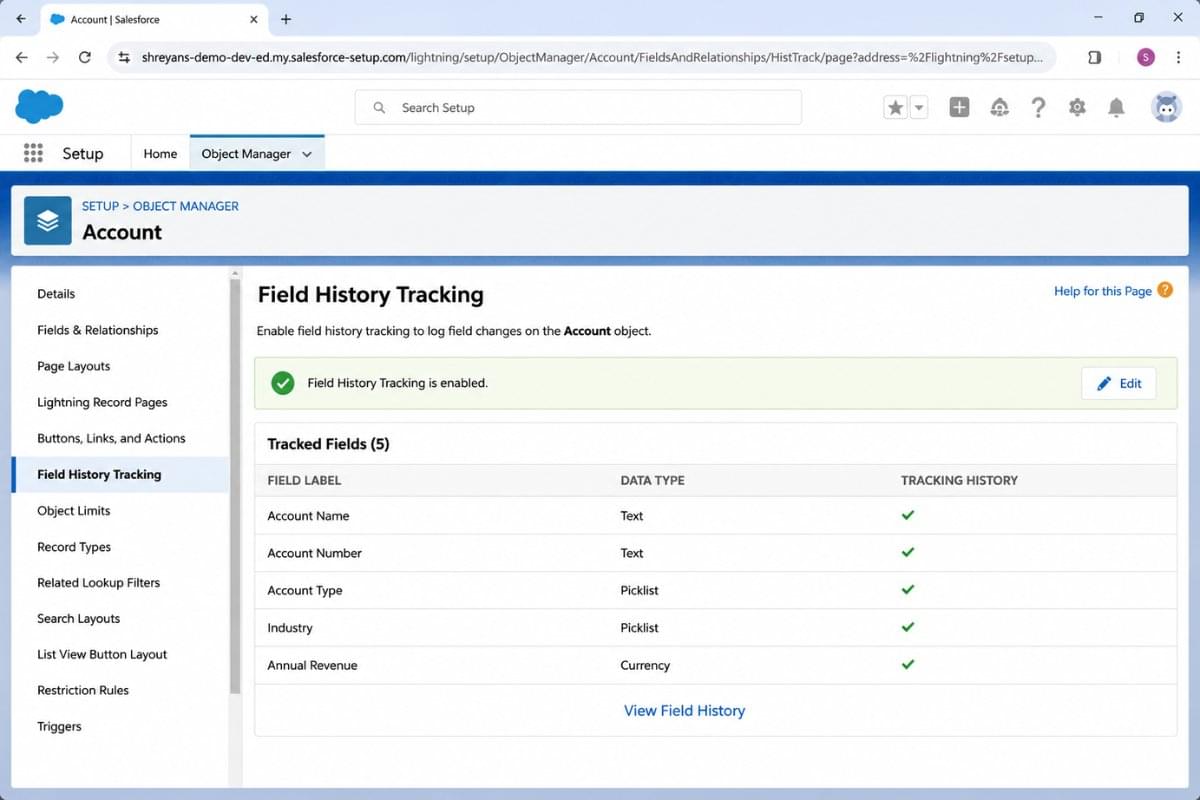
Task: Open Related Lookup Filters in sidebar
Action: [98, 582]
